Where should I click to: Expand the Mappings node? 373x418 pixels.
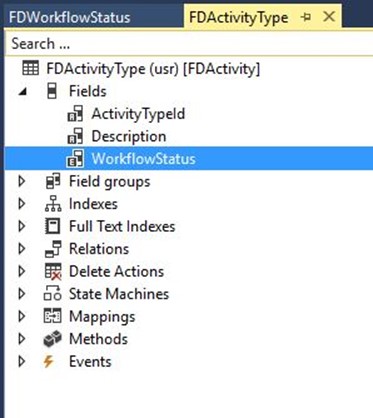click(22, 316)
